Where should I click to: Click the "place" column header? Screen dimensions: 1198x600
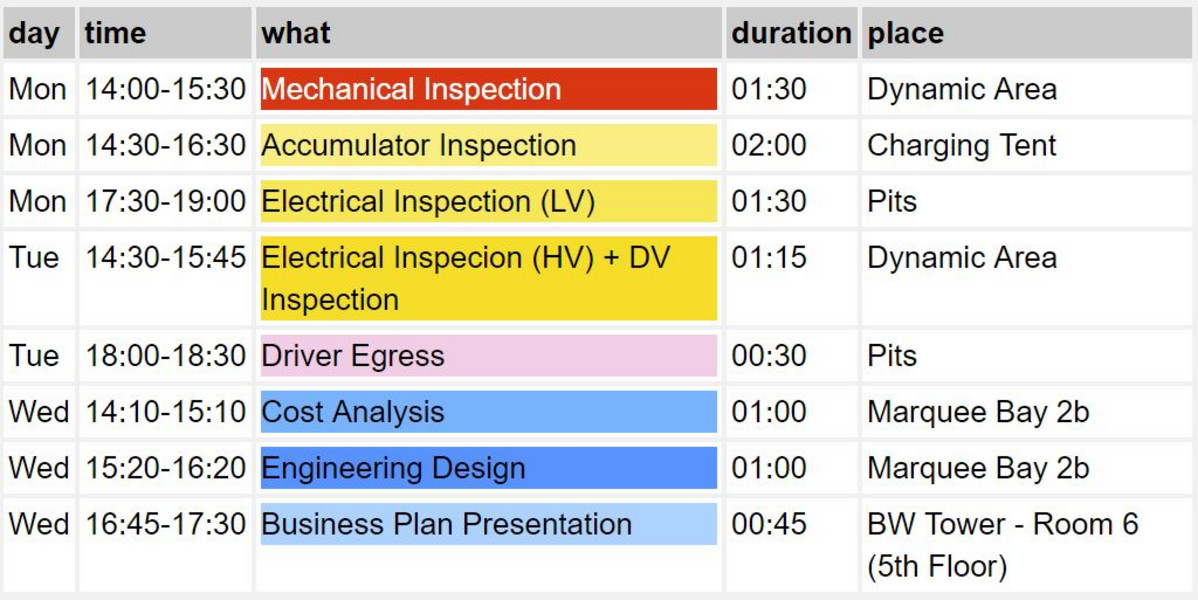905,33
